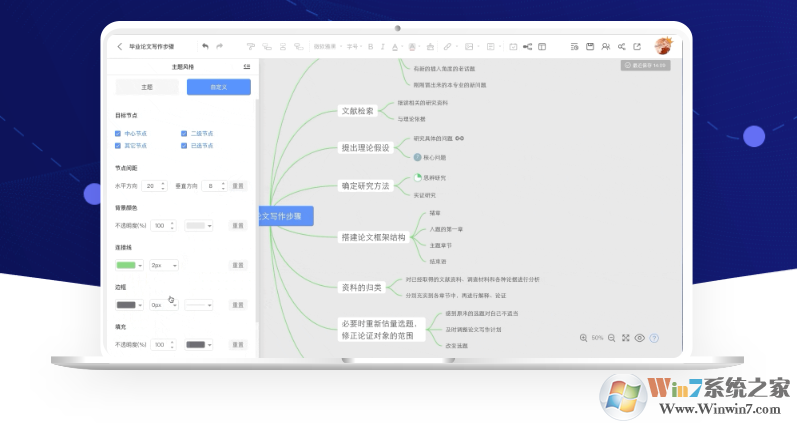This screenshot has height=423, width=797.
Task: Uncheck the 二级节点 checkbox
Action: [184, 133]
